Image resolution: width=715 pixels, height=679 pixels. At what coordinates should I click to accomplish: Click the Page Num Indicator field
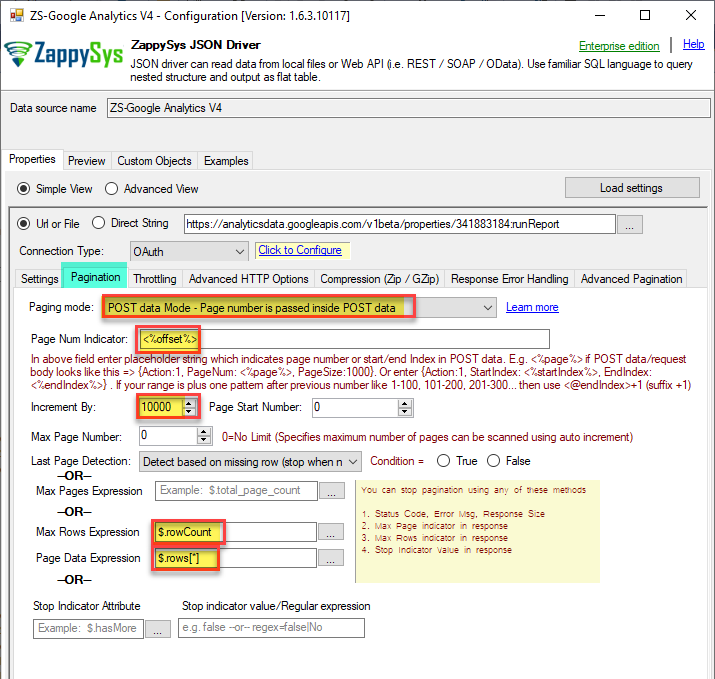[344, 339]
